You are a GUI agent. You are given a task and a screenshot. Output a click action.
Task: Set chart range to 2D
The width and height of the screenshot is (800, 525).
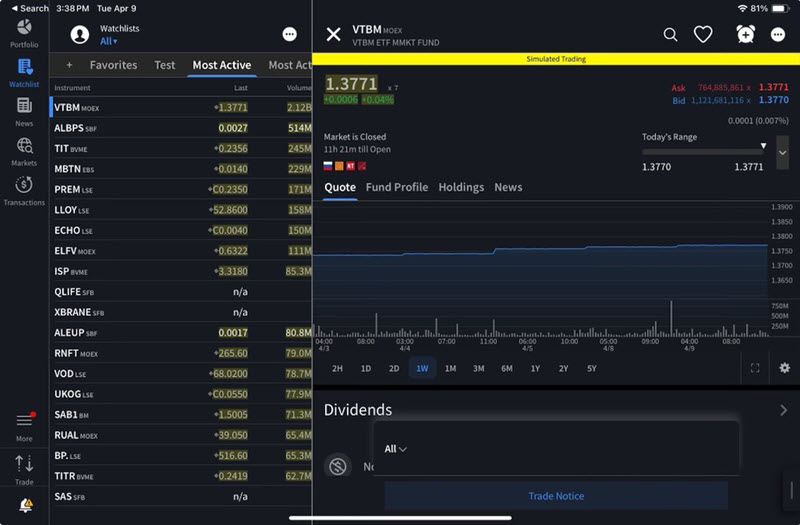tap(394, 368)
